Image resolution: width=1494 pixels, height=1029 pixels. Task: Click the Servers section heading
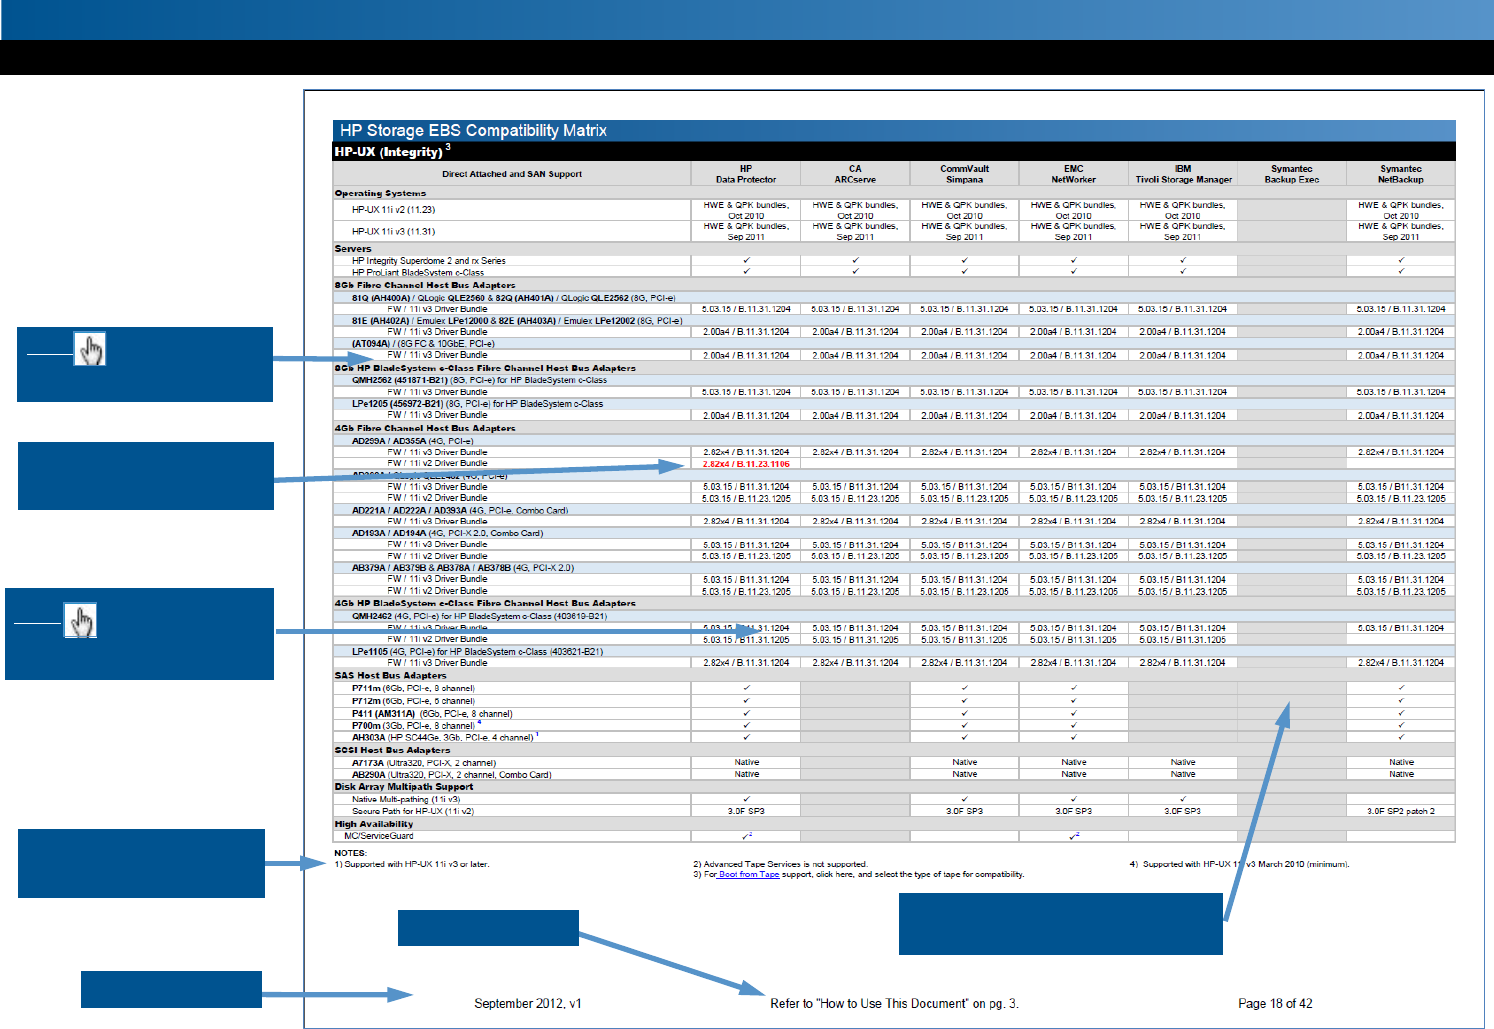click(353, 248)
